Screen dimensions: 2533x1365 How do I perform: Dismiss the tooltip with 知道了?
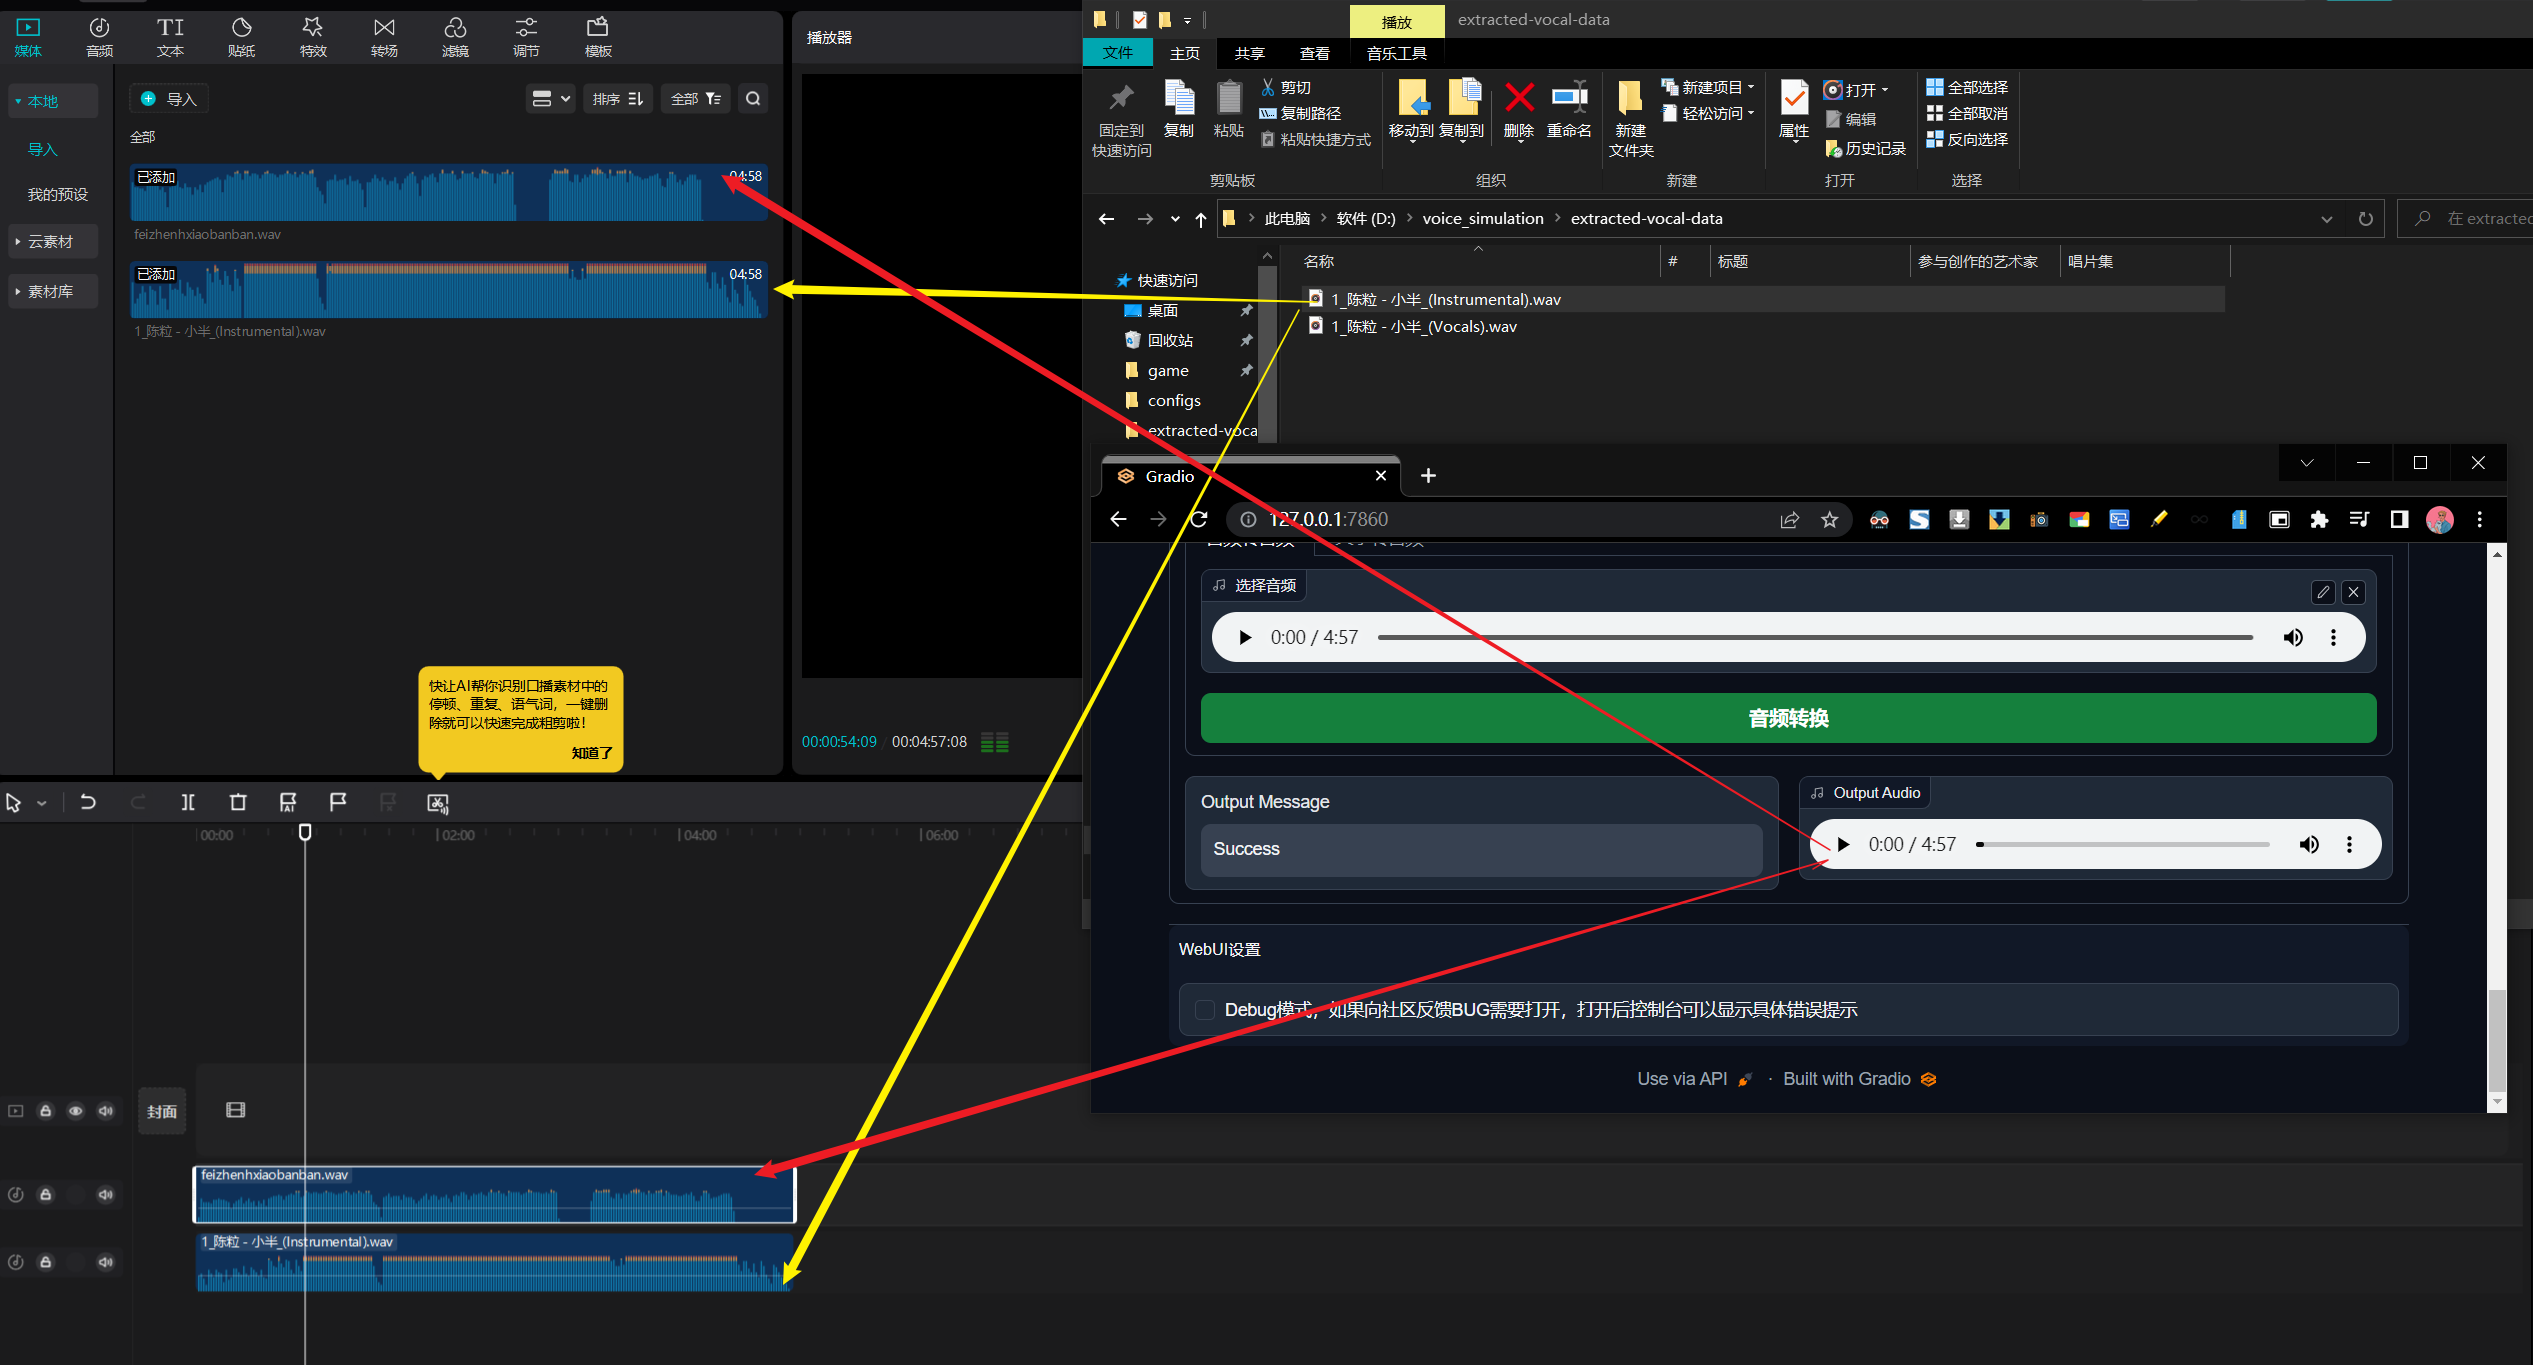591,753
